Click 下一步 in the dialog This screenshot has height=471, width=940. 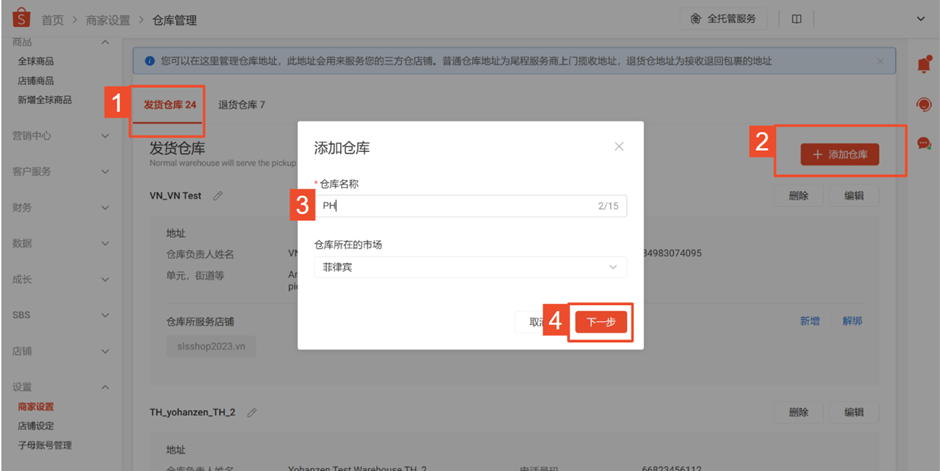tap(601, 322)
